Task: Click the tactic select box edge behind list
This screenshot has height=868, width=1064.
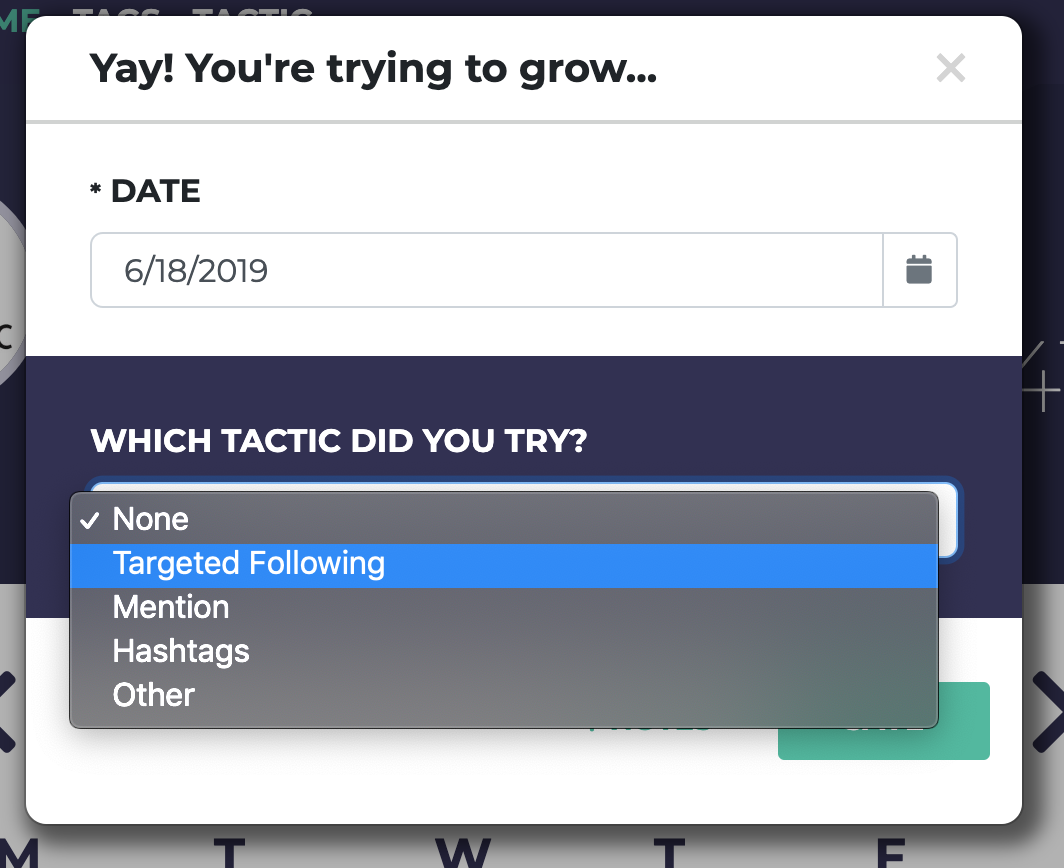Action: [x=948, y=520]
